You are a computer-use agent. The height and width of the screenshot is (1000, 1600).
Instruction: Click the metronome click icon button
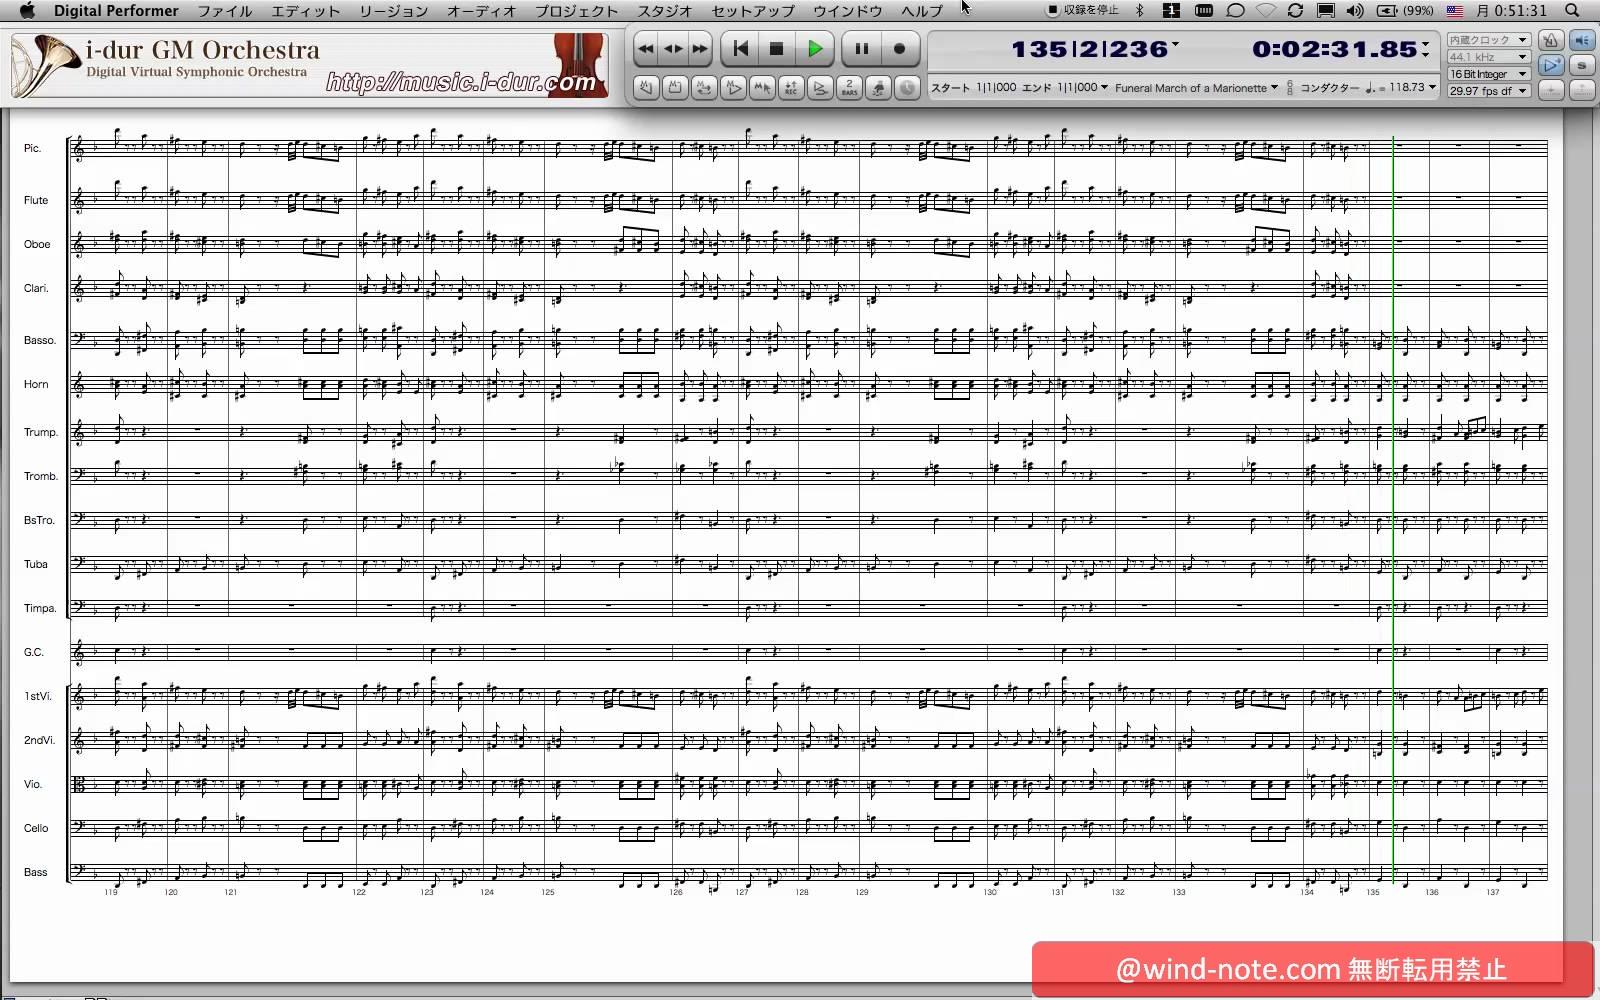1550,40
